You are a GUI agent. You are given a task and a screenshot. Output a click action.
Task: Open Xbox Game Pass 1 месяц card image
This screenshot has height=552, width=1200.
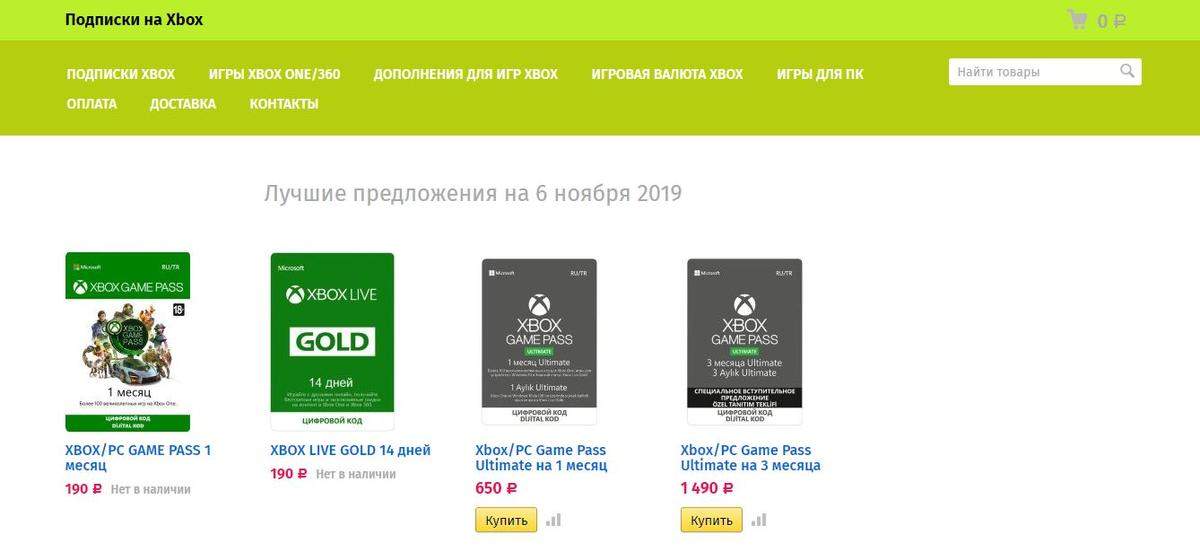(128, 342)
